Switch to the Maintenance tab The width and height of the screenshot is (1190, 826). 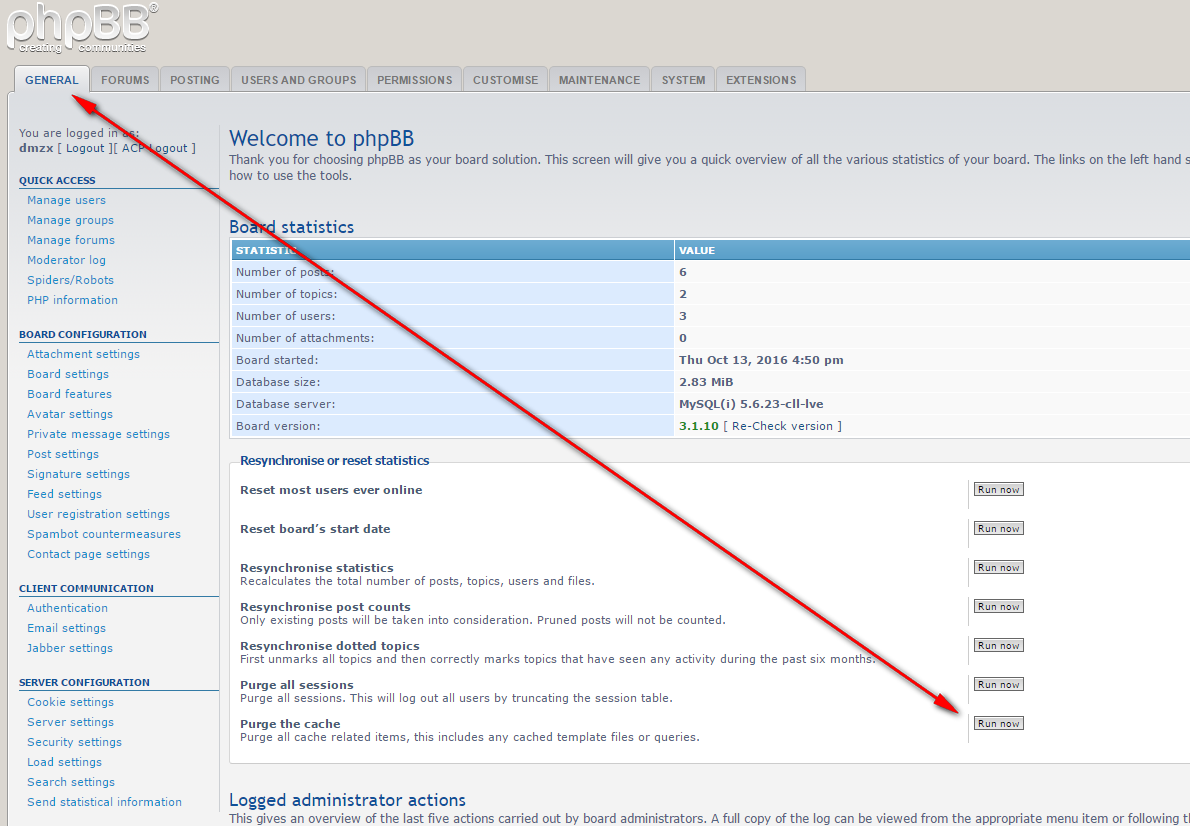pyautogui.click(x=599, y=80)
